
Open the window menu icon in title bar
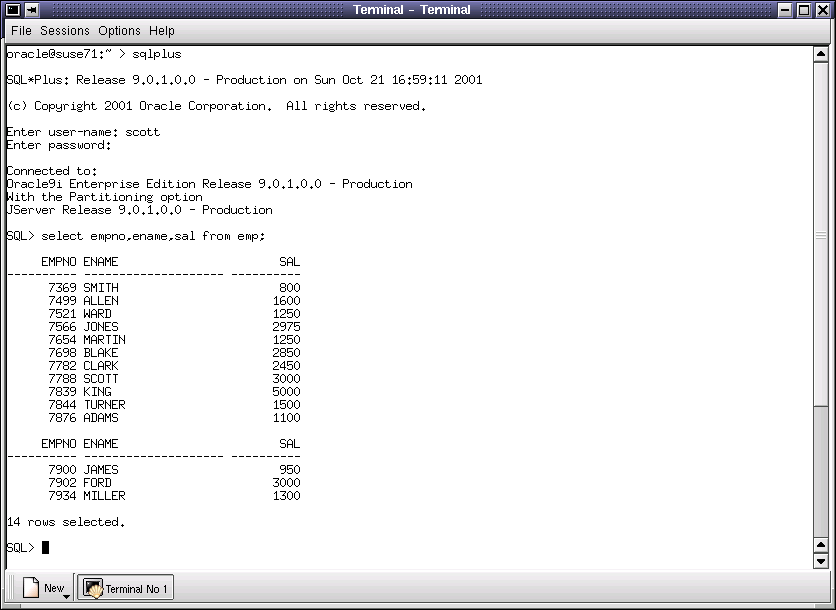(x=13, y=10)
